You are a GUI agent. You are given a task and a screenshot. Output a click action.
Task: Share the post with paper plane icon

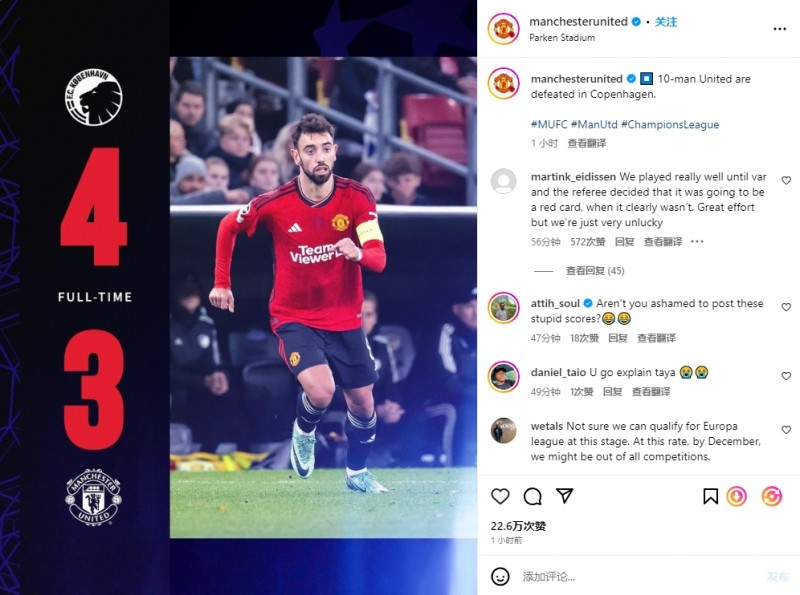coord(564,495)
